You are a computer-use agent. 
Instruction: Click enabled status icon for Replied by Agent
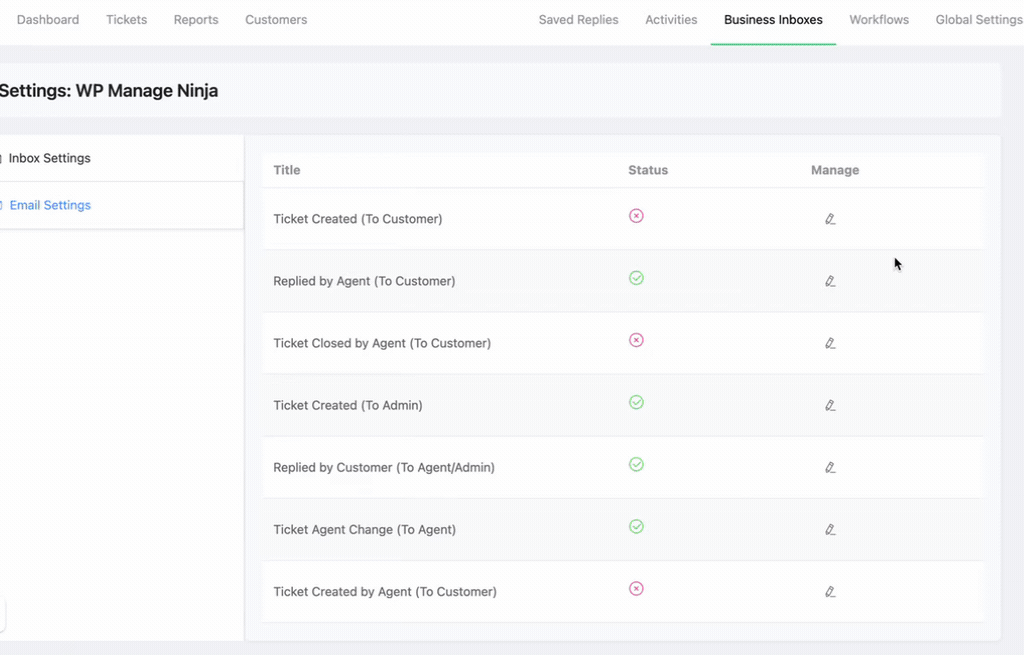click(636, 278)
